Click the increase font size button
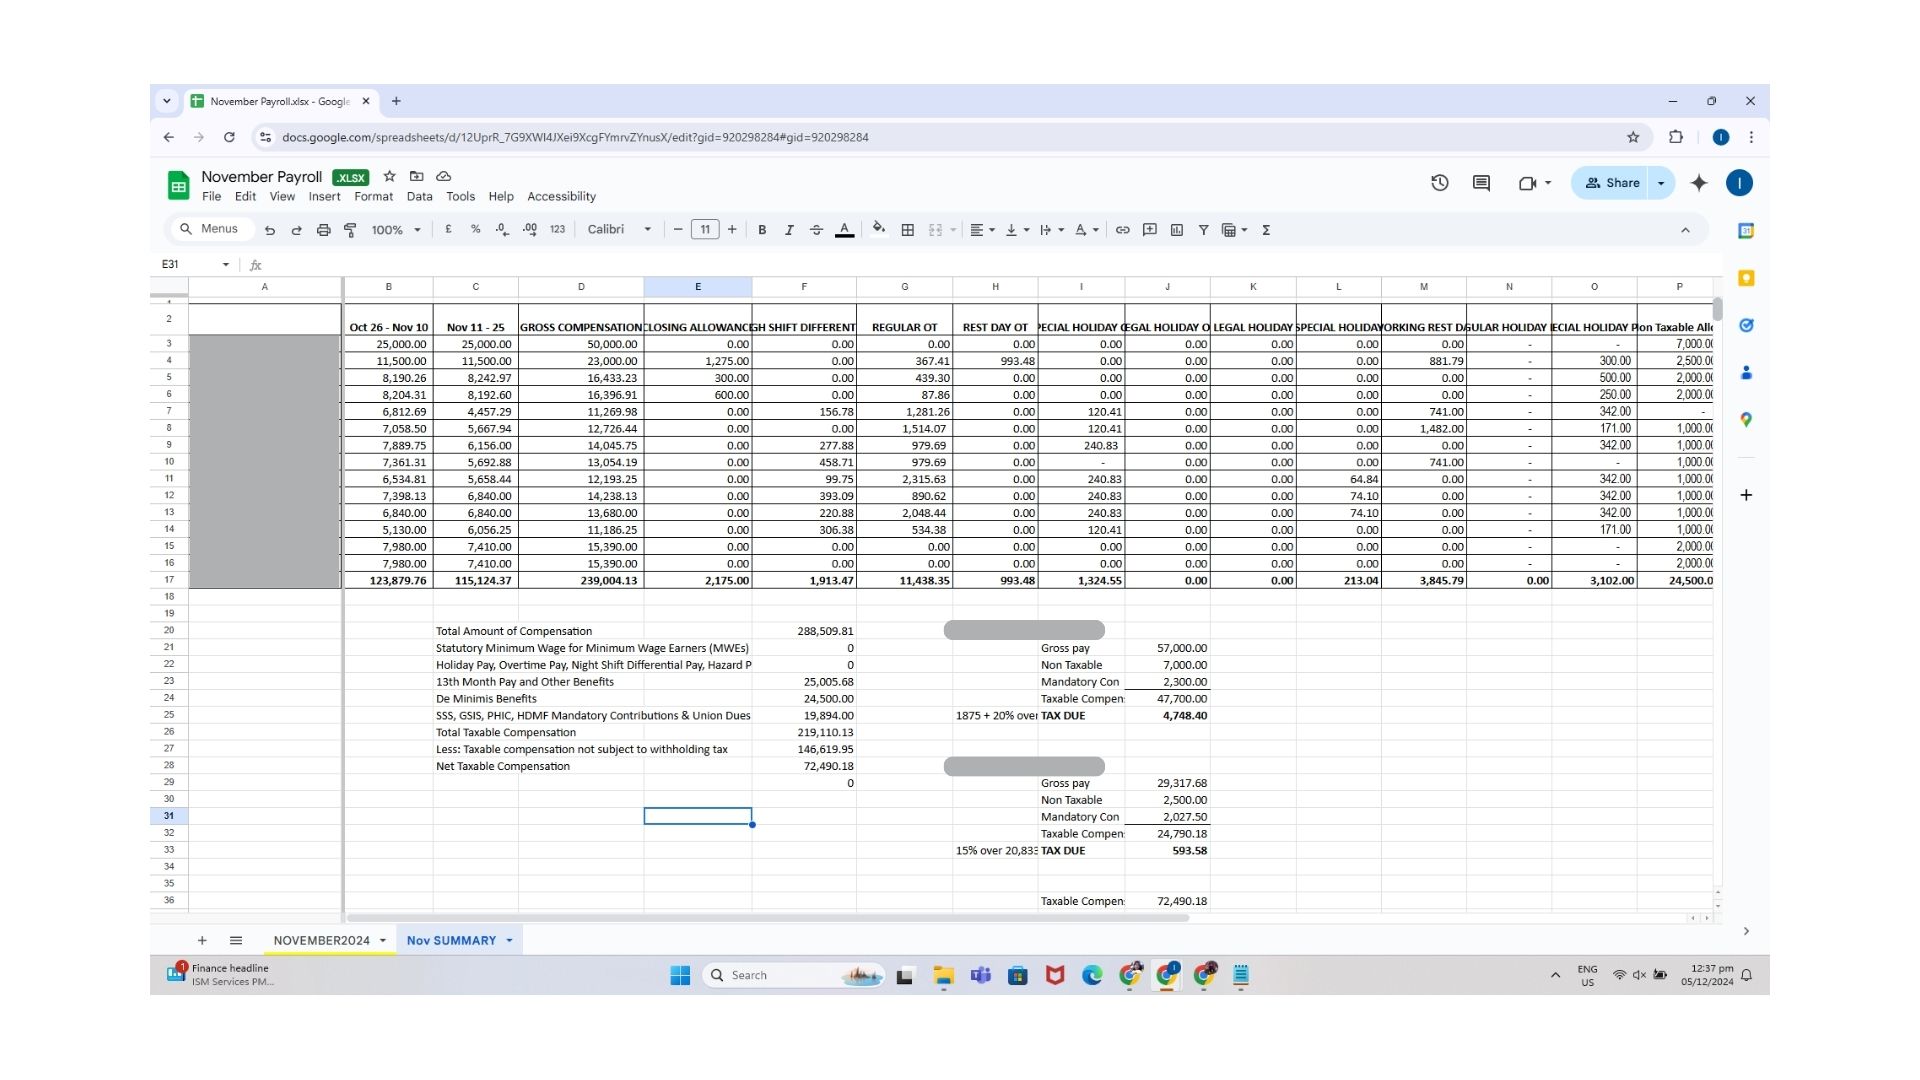The height and width of the screenshot is (1080, 1920). point(732,230)
